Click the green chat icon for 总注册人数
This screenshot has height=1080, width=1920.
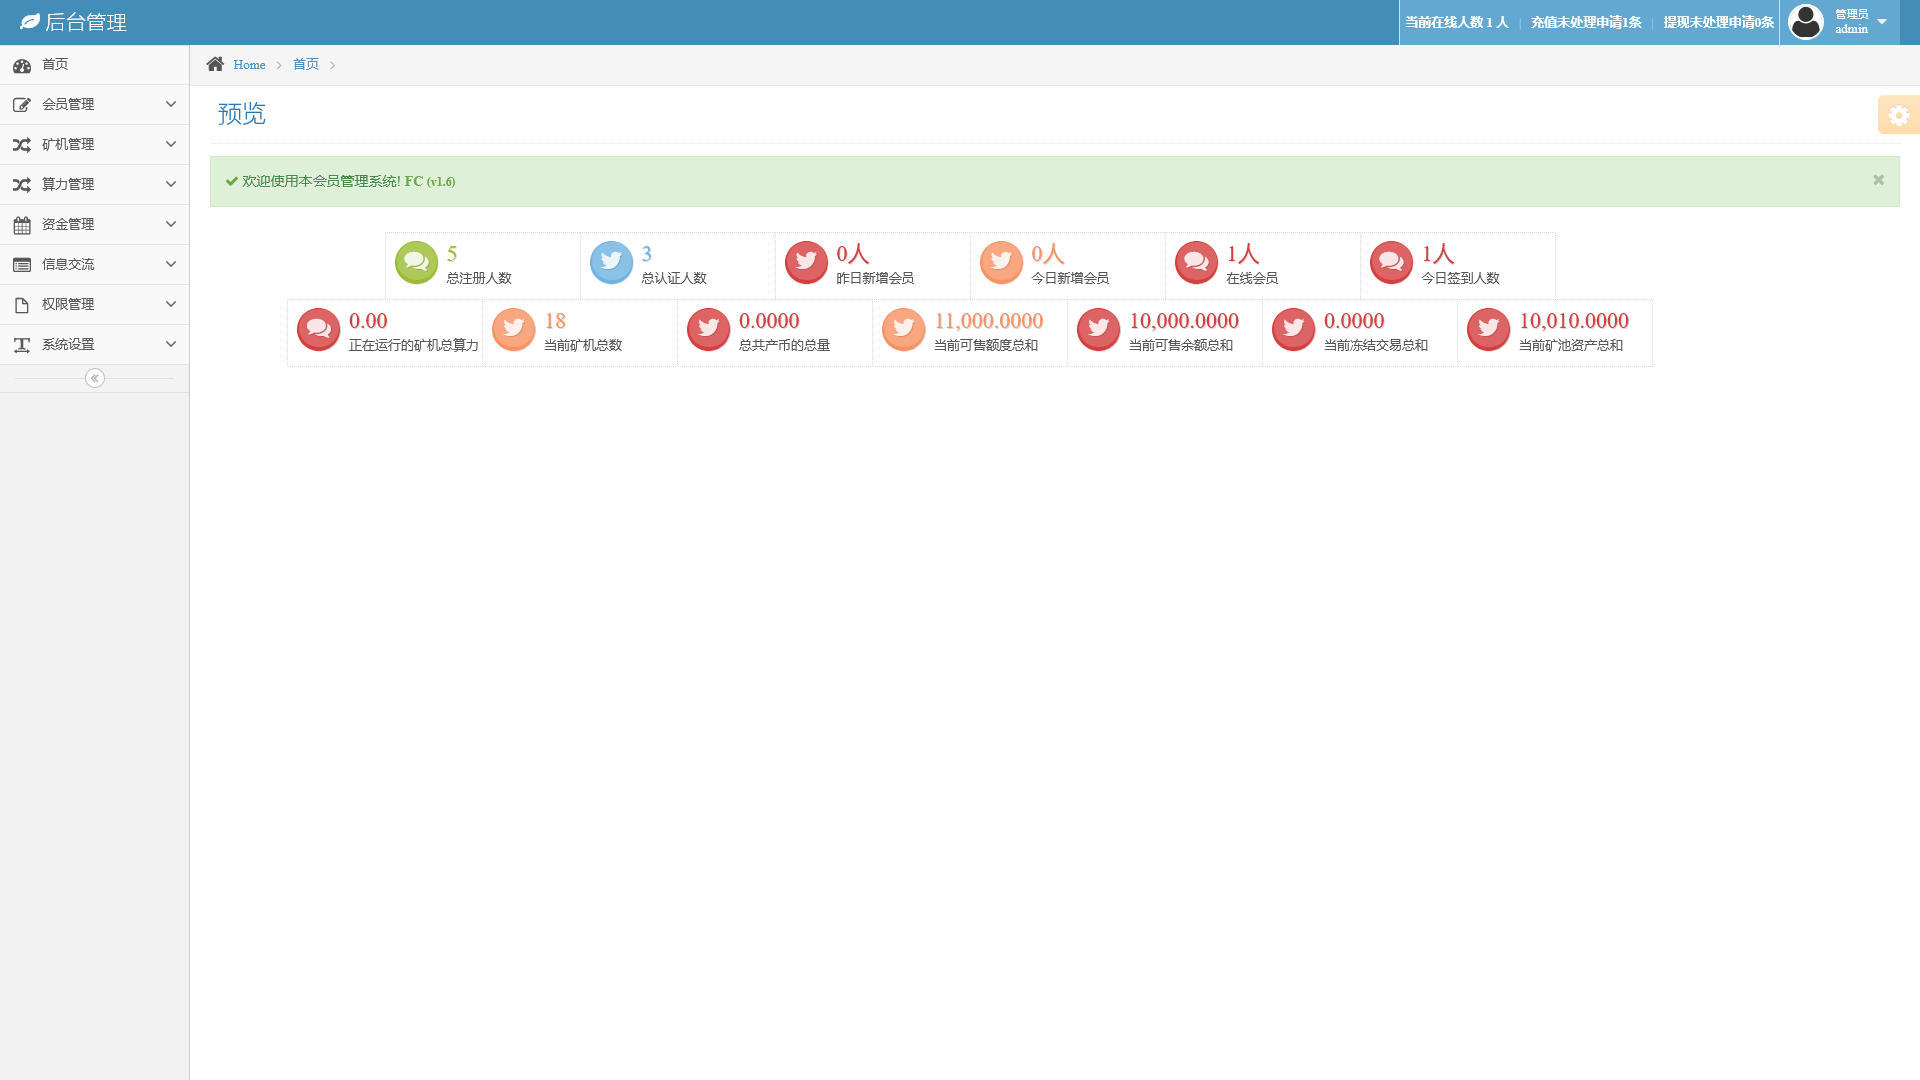pos(416,262)
